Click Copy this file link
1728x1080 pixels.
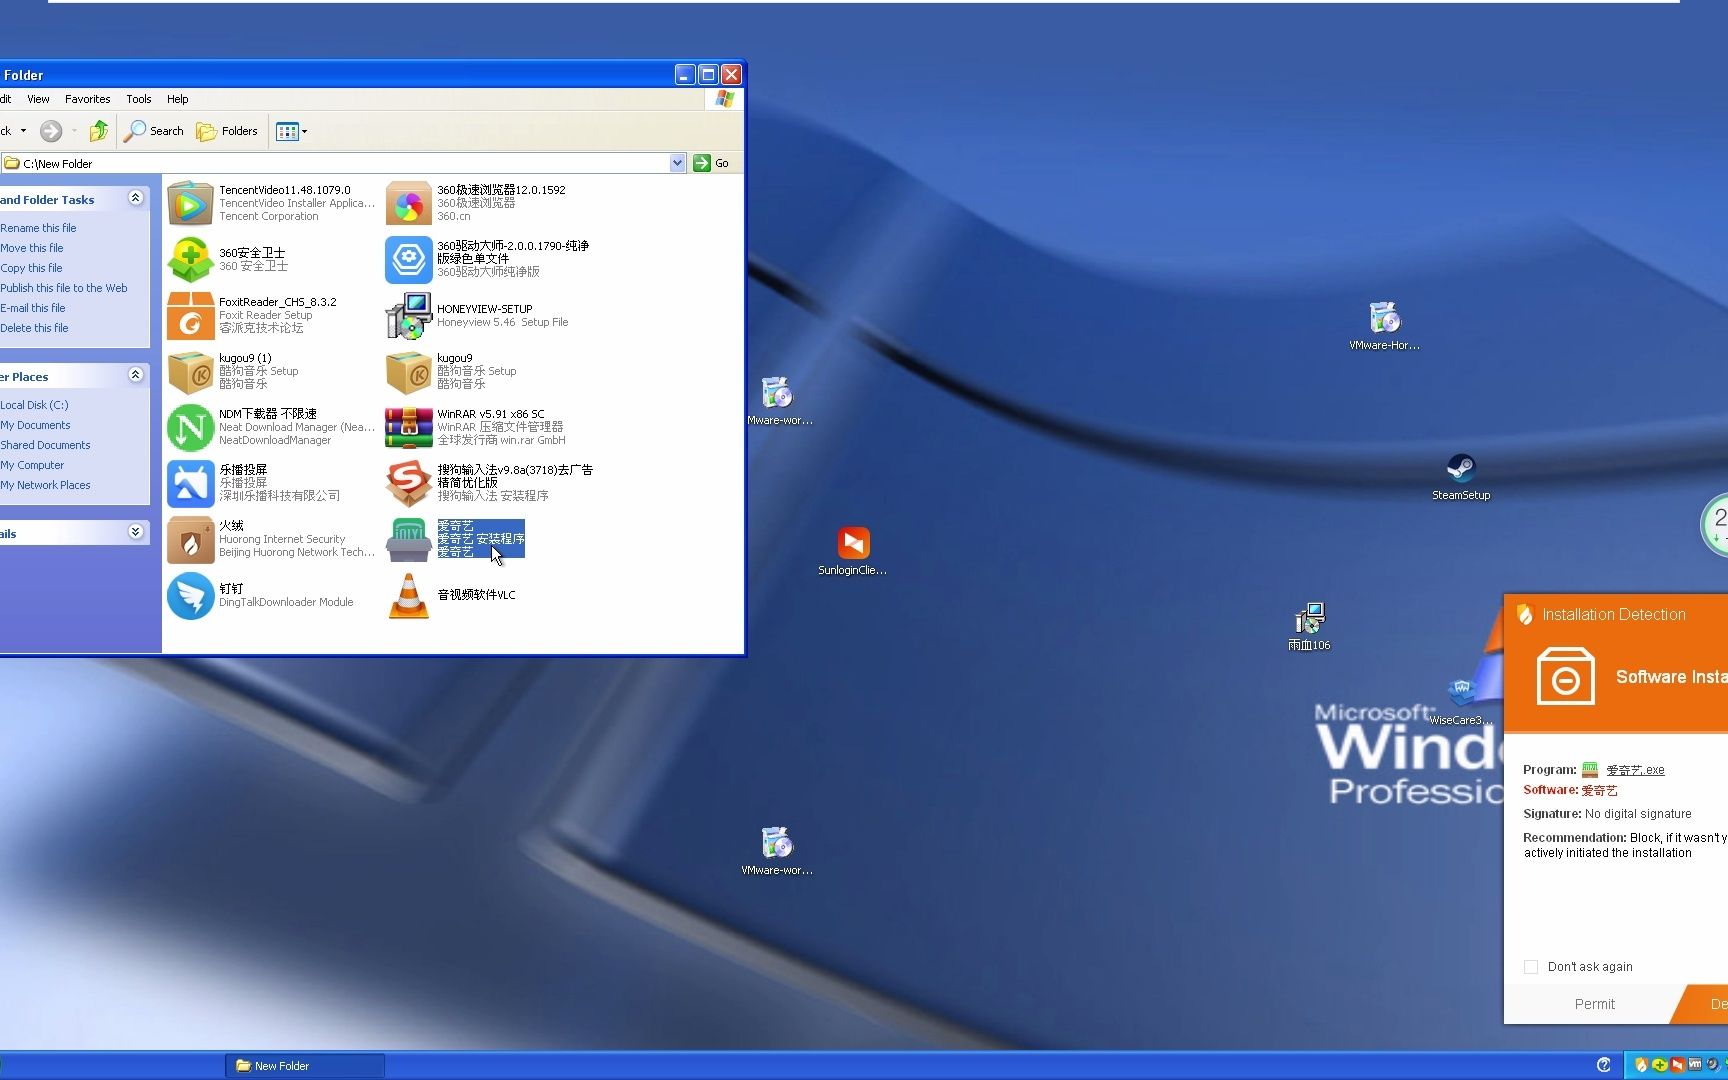[31, 268]
